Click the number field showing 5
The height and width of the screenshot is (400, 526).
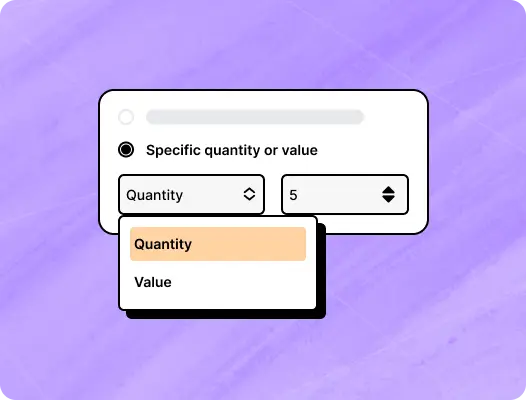(345, 194)
